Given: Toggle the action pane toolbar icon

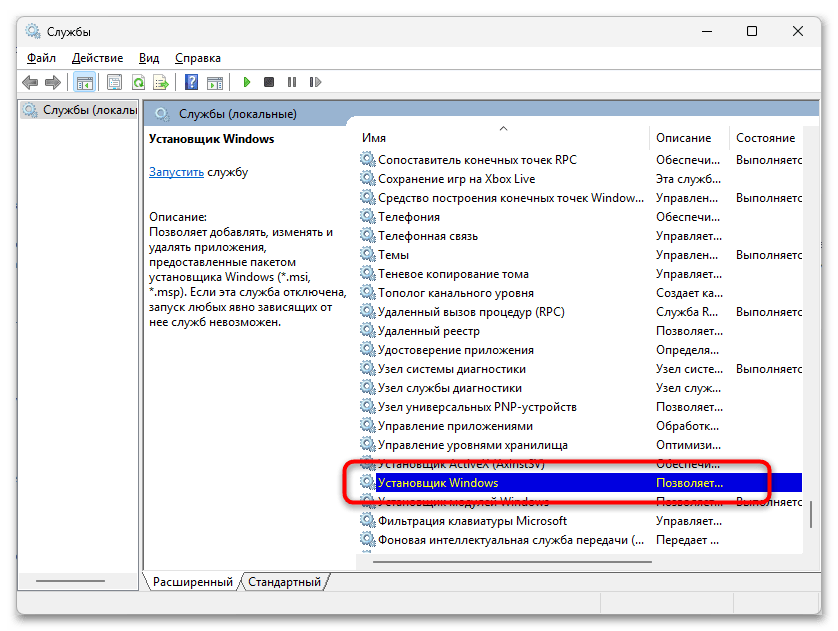Looking at the screenshot, I should pyautogui.click(x=215, y=82).
